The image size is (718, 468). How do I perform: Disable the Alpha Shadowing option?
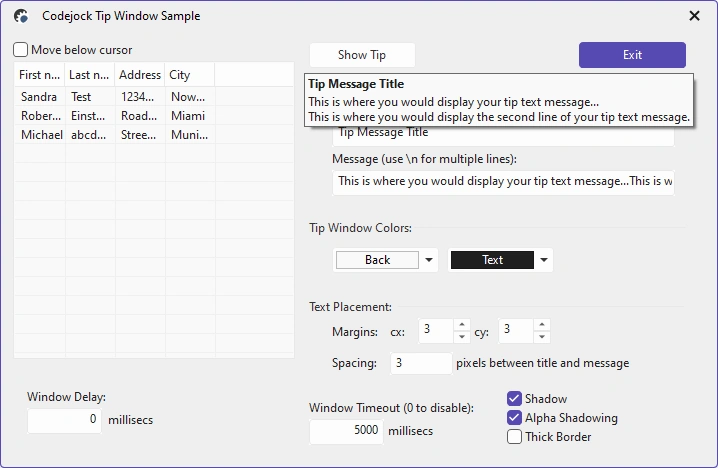click(514, 418)
